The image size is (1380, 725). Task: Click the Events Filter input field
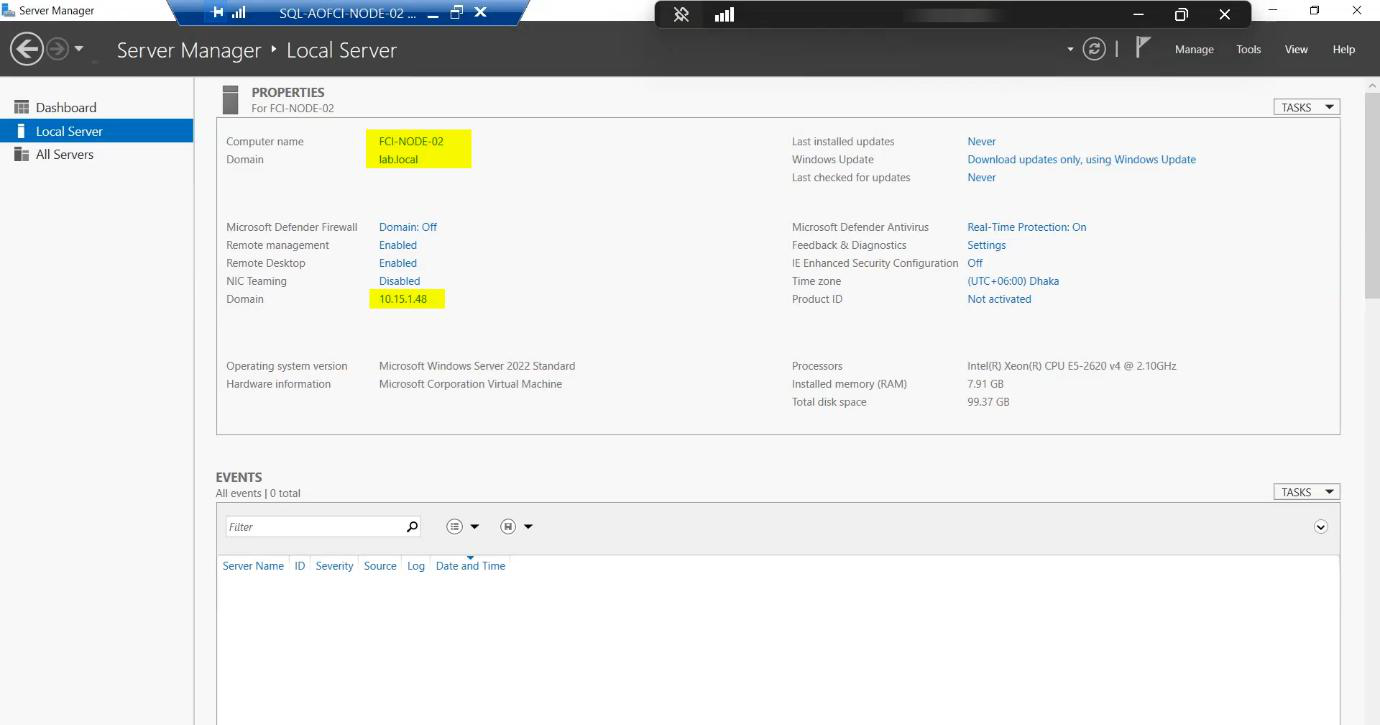[x=314, y=526]
